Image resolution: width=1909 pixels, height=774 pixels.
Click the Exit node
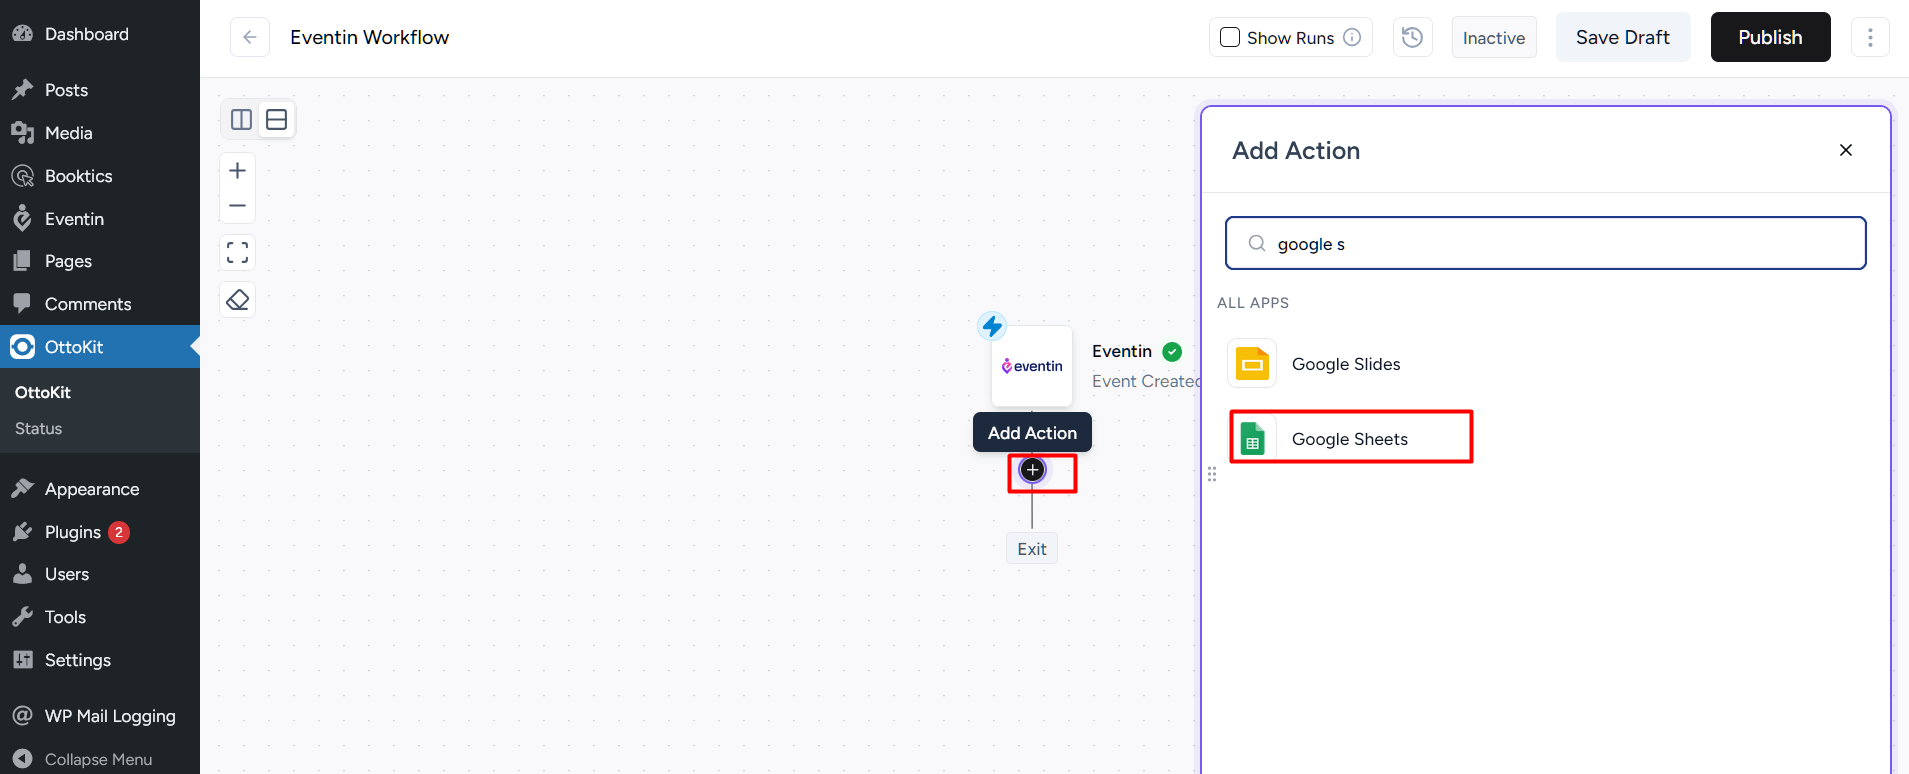(1032, 549)
